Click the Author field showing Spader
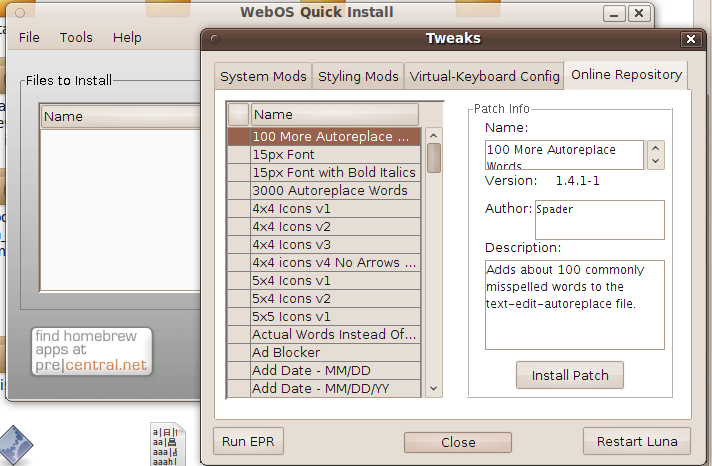The width and height of the screenshot is (712, 466). 599,220
